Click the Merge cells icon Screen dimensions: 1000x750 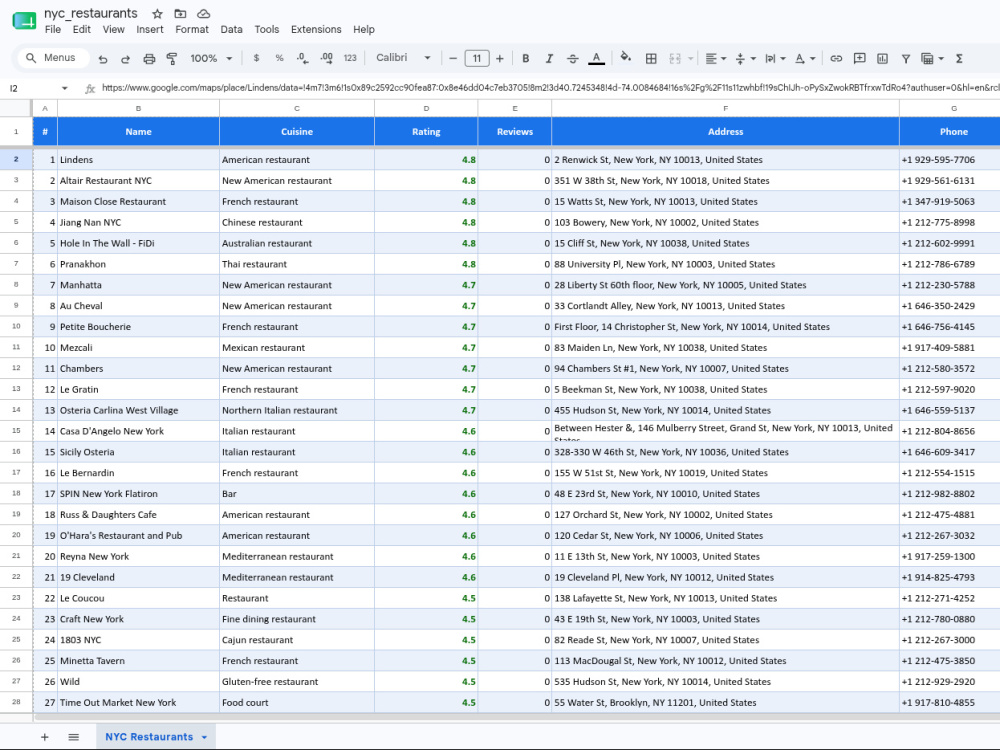(x=675, y=58)
